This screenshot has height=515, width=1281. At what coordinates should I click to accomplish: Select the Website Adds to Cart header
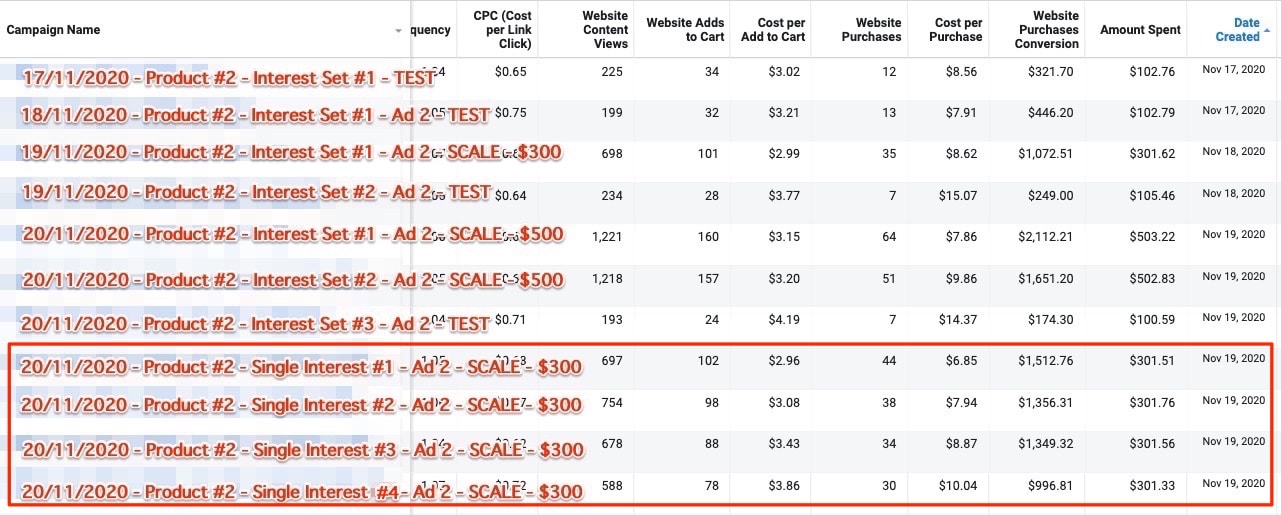684,30
